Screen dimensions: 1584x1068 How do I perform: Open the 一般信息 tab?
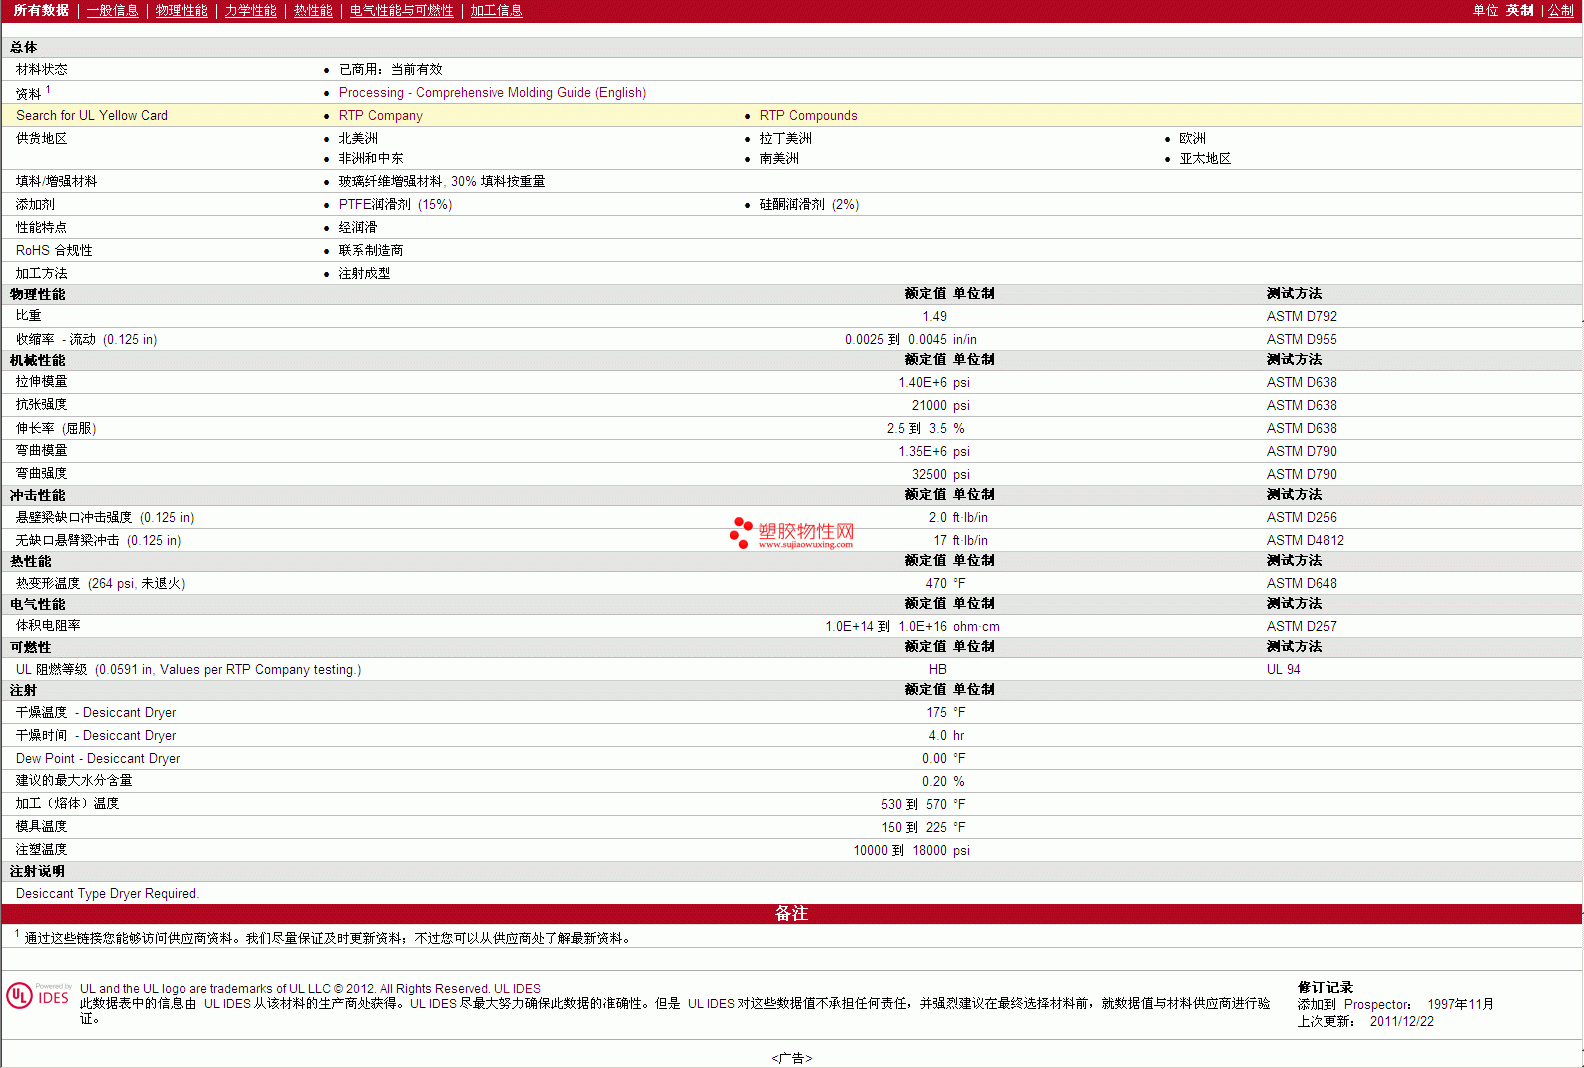click(112, 10)
